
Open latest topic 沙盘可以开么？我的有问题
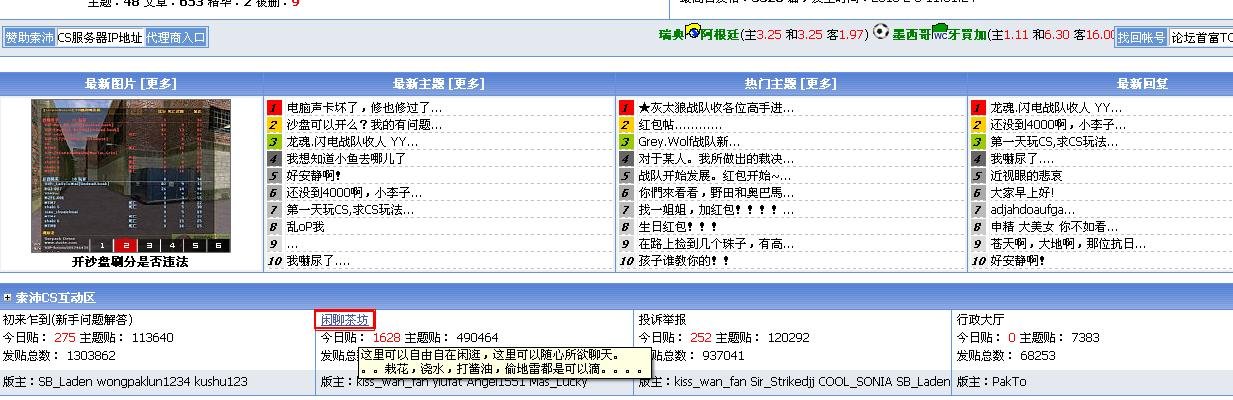[364, 125]
